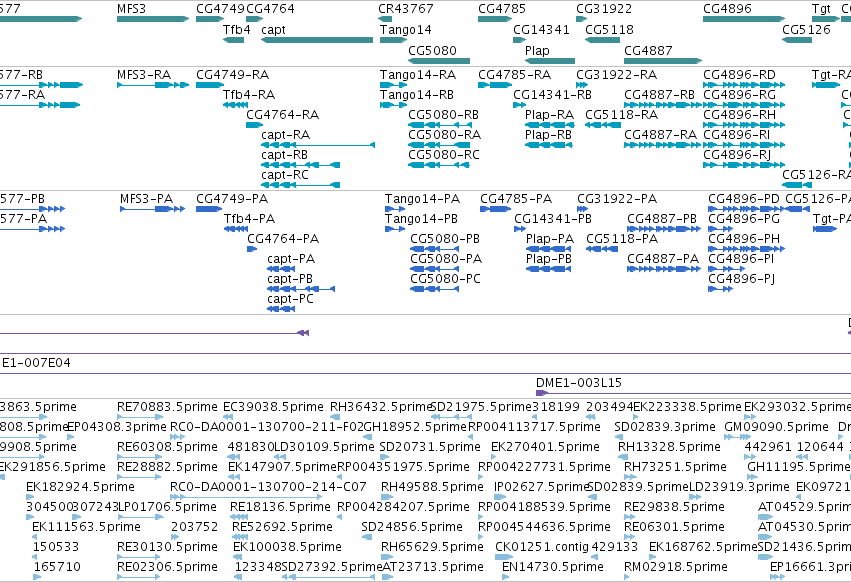Select the GH11195.5prime EST label
851x582 pixels.
pos(798,466)
